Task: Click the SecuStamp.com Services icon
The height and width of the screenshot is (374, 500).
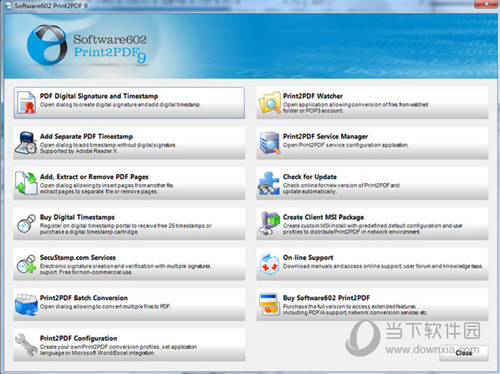Action: click(26, 264)
